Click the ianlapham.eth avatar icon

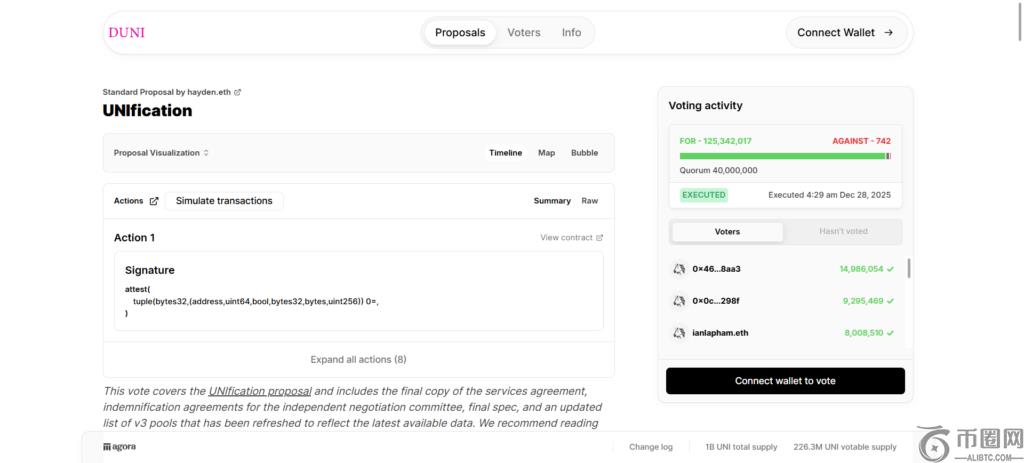(x=679, y=333)
